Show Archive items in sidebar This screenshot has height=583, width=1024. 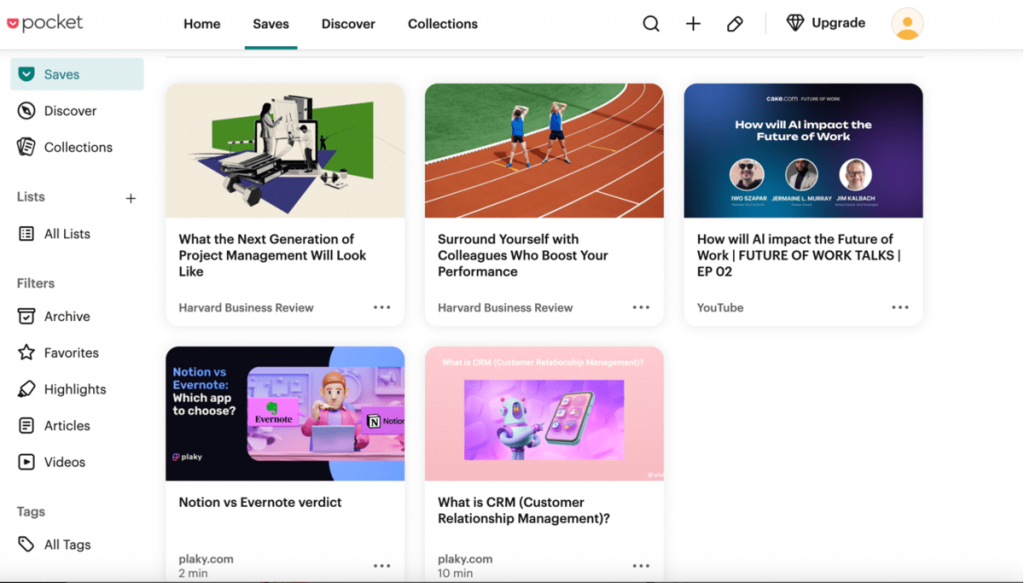coord(66,316)
